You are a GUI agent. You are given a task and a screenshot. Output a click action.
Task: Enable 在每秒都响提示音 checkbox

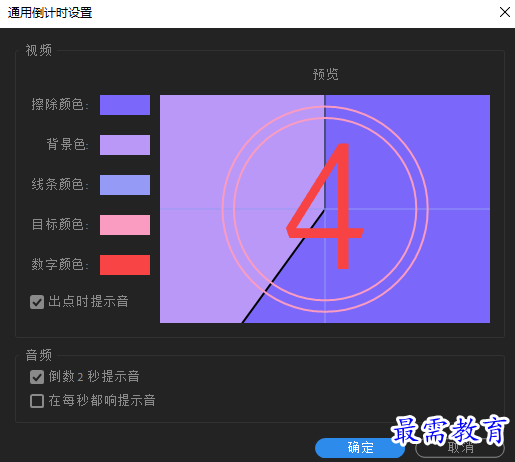tap(37, 401)
